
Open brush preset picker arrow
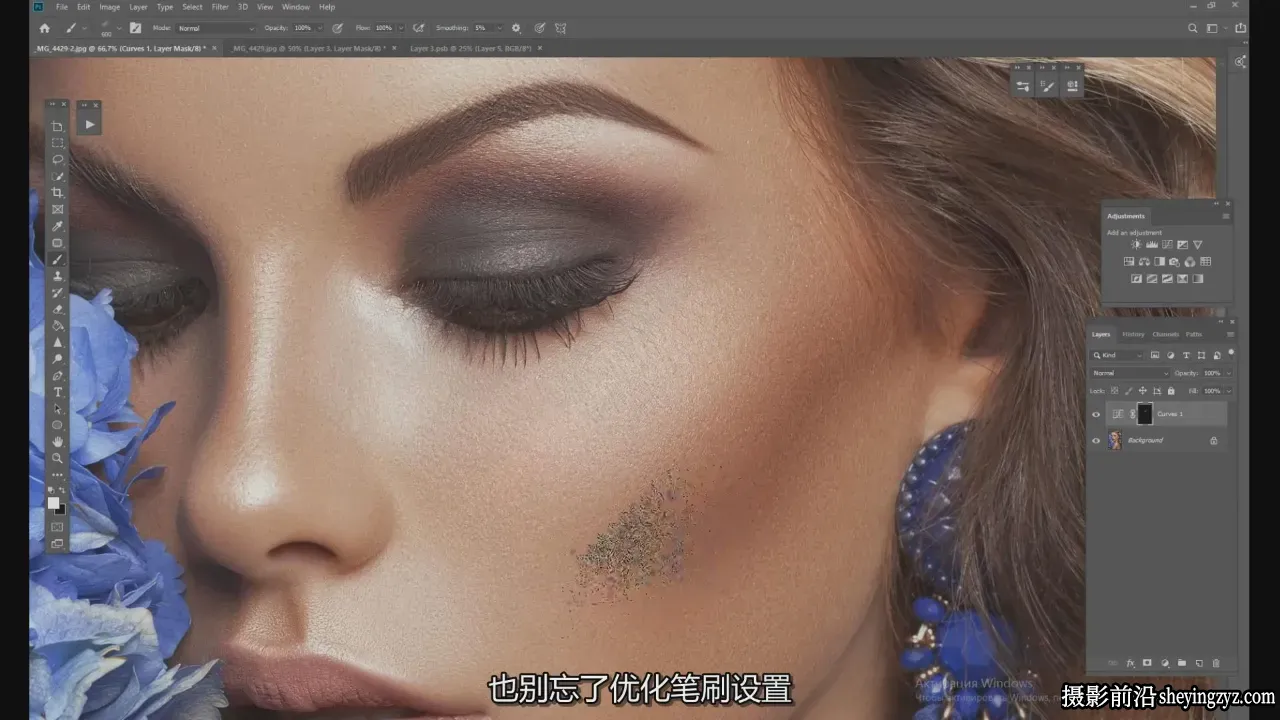119,28
